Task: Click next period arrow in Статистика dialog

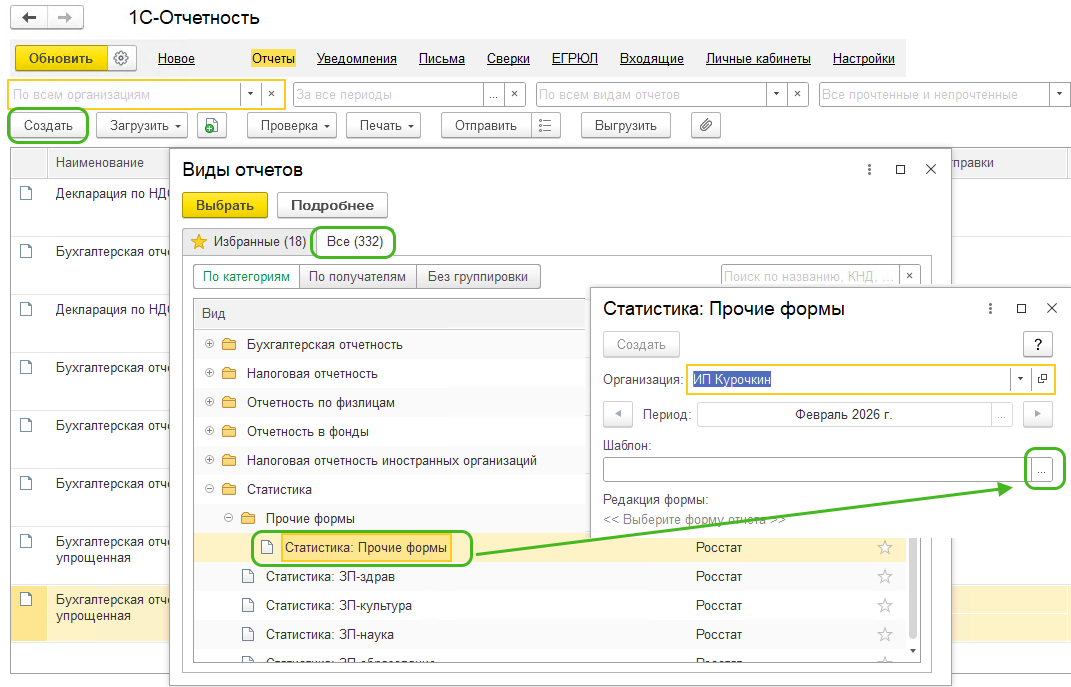Action: [1039, 414]
